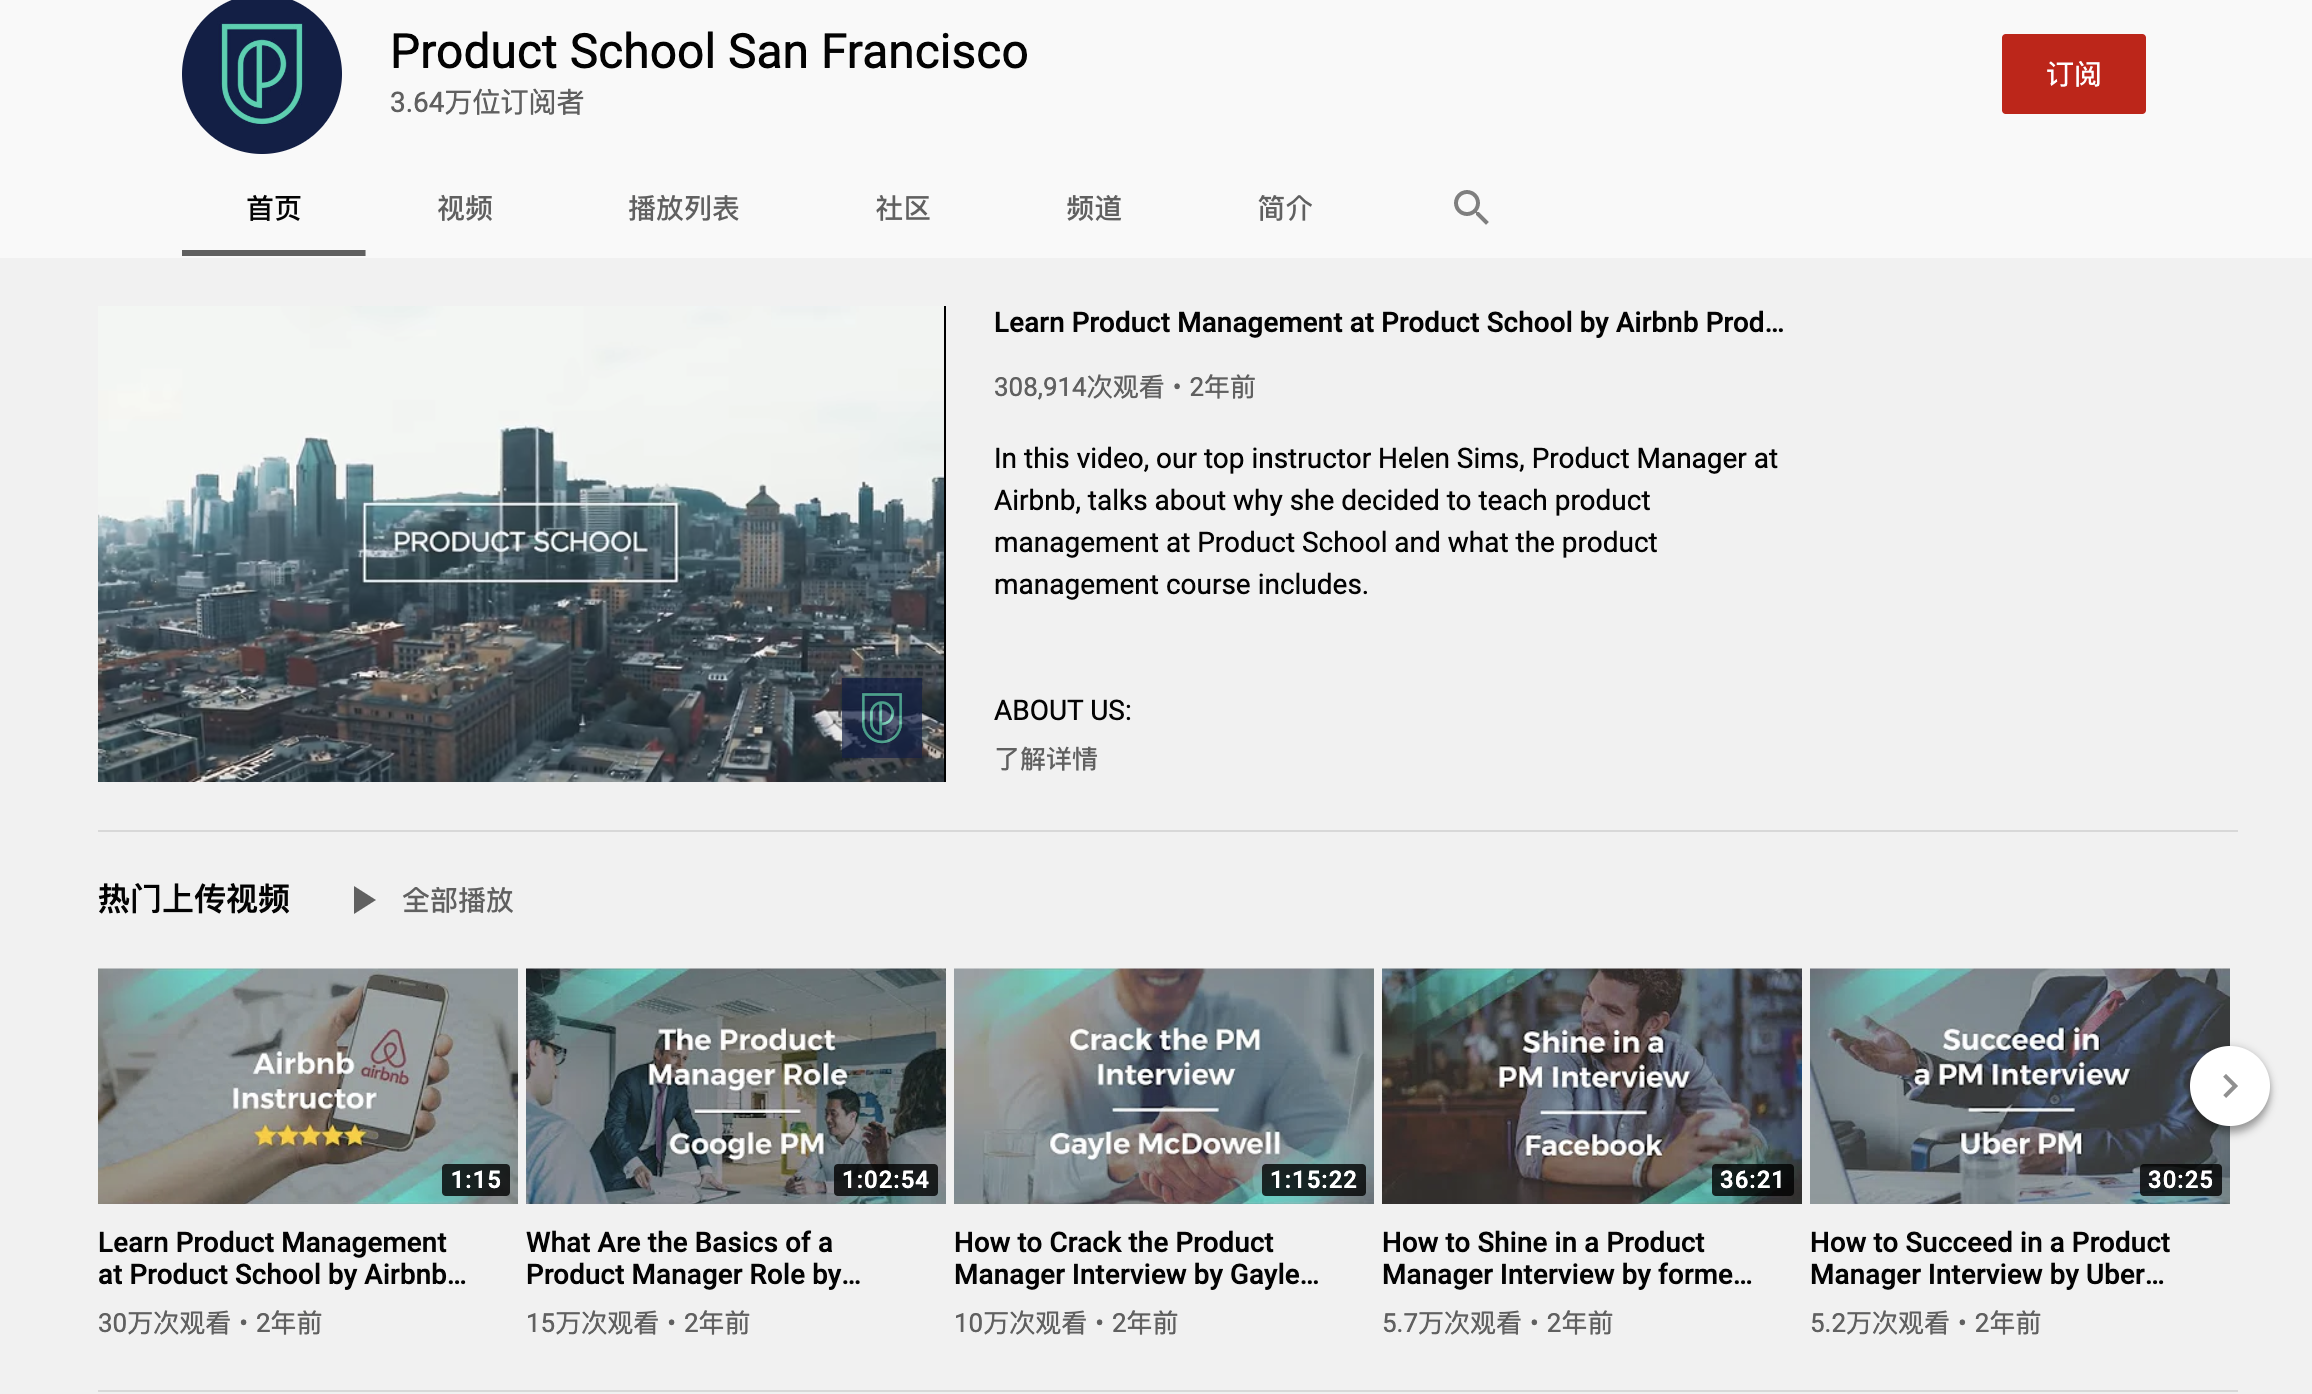The image size is (2312, 1394).
Task: Open the 频道 tab
Action: point(1094,208)
